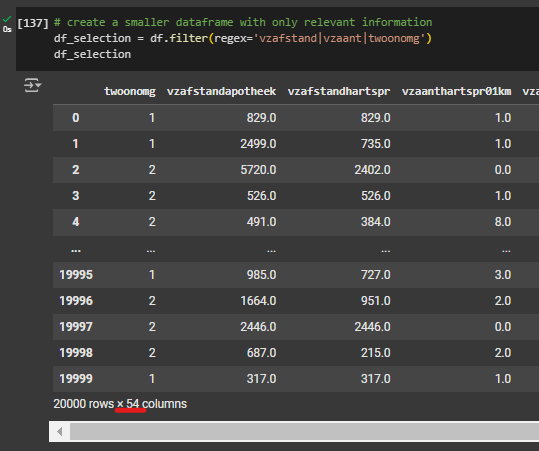Click cell value 951.0
This screenshot has height=451, width=539.
pos(376,301)
